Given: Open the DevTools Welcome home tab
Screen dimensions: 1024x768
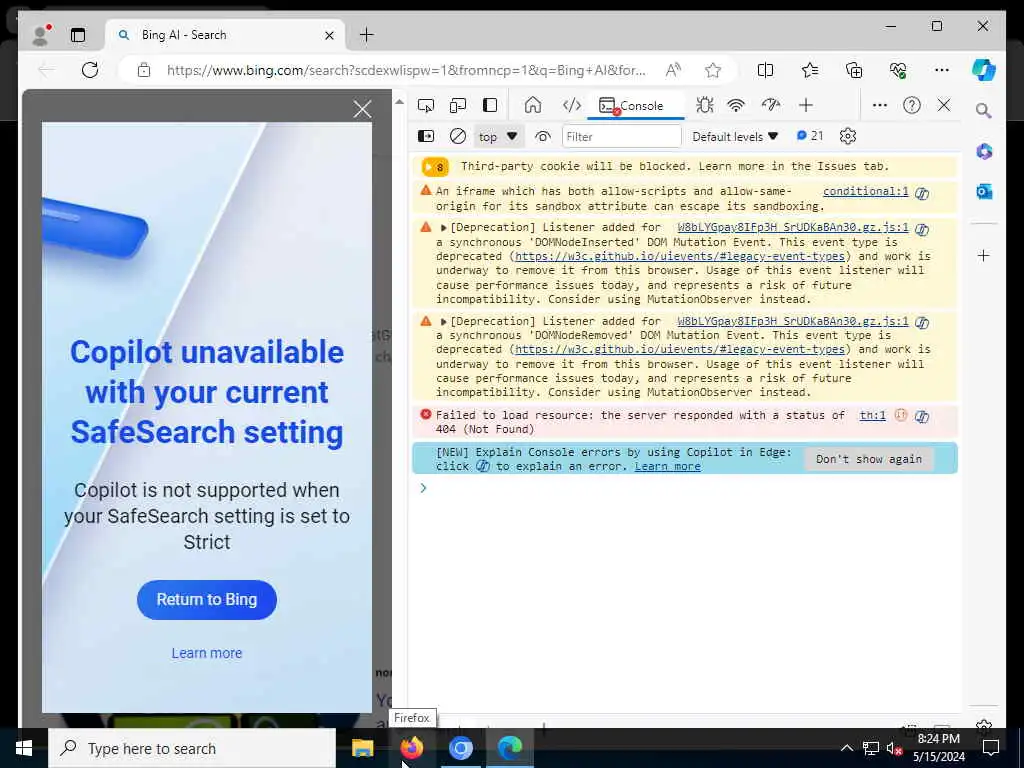Looking at the screenshot, I should tap(533, 105).
